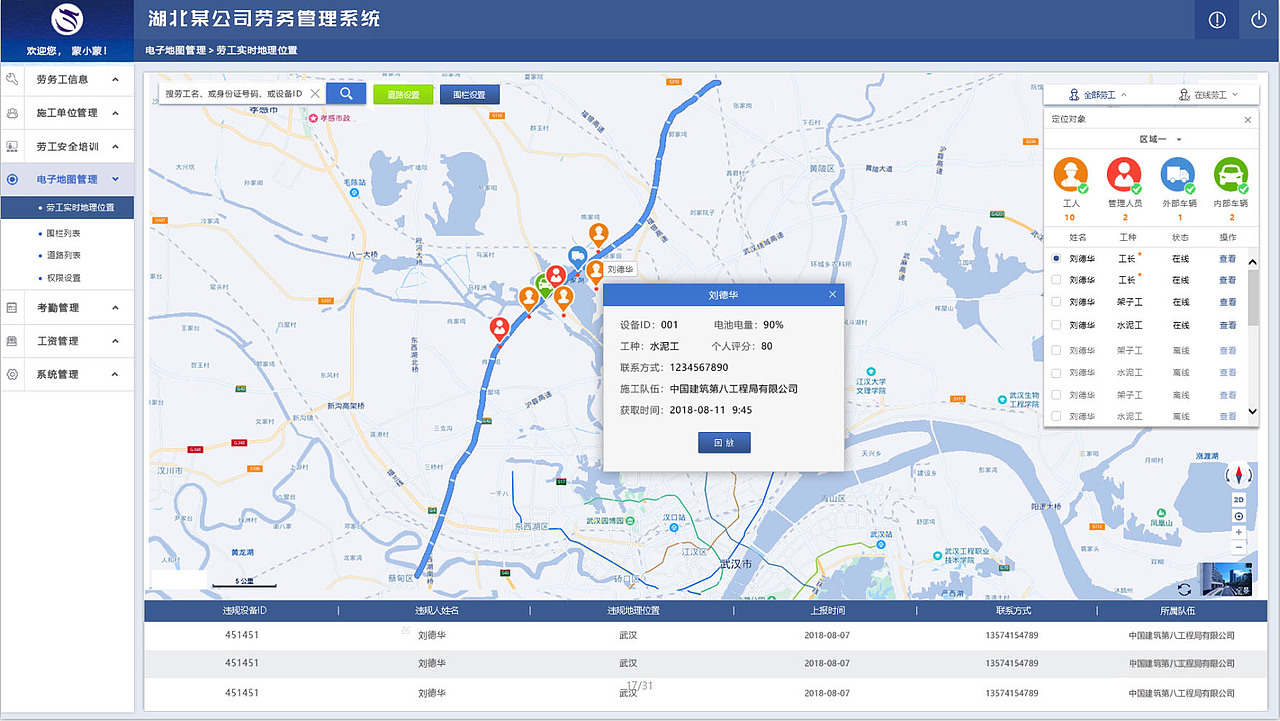1280x721 pixels.
Task: Click the green car marker on map
Action: click(x=544, y=286)
